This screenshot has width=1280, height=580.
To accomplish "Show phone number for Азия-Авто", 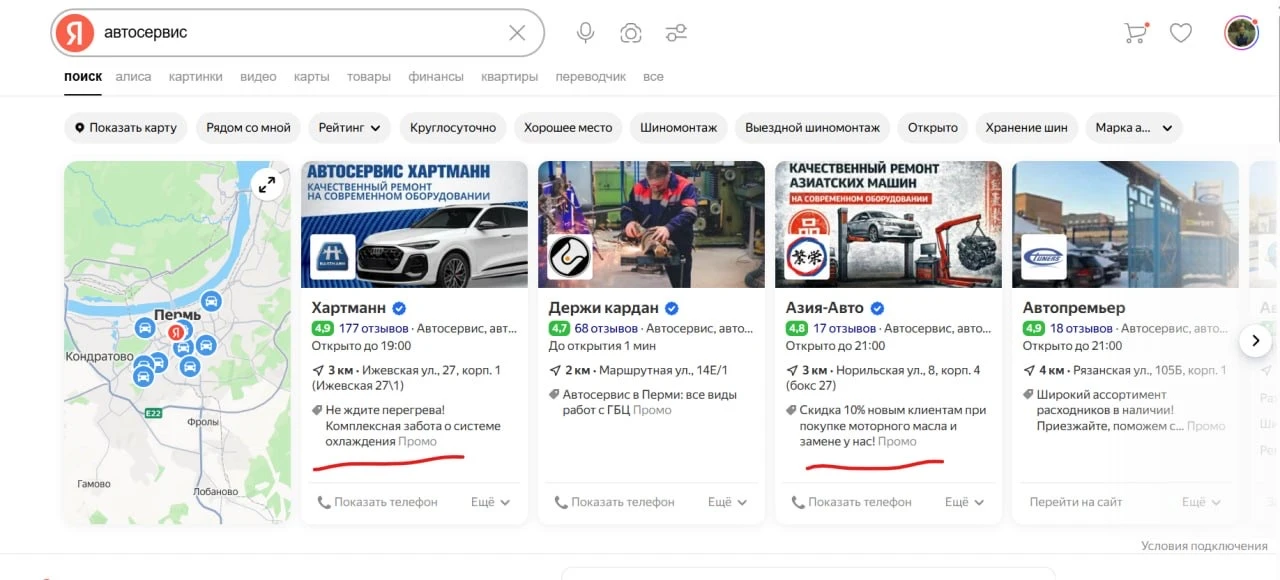I will (851, 502).
